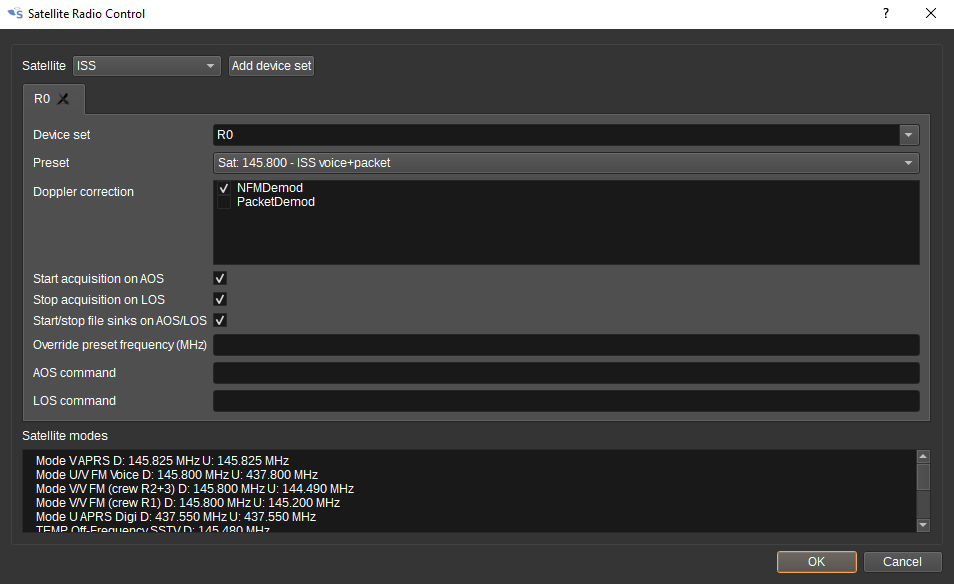Expand the Device set R0 dropdown arrow

(x=908, y=135)
